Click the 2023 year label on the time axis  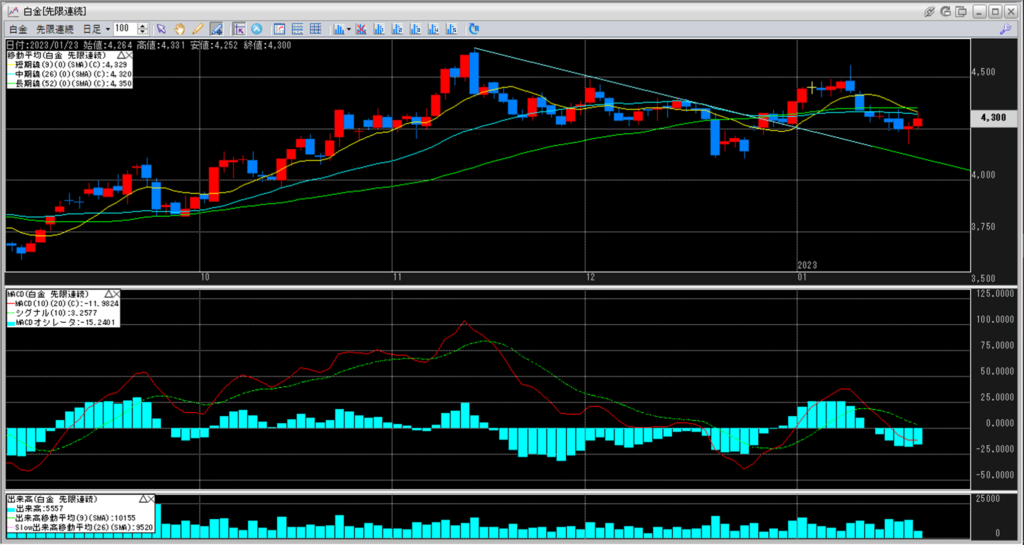click(807, 265)
